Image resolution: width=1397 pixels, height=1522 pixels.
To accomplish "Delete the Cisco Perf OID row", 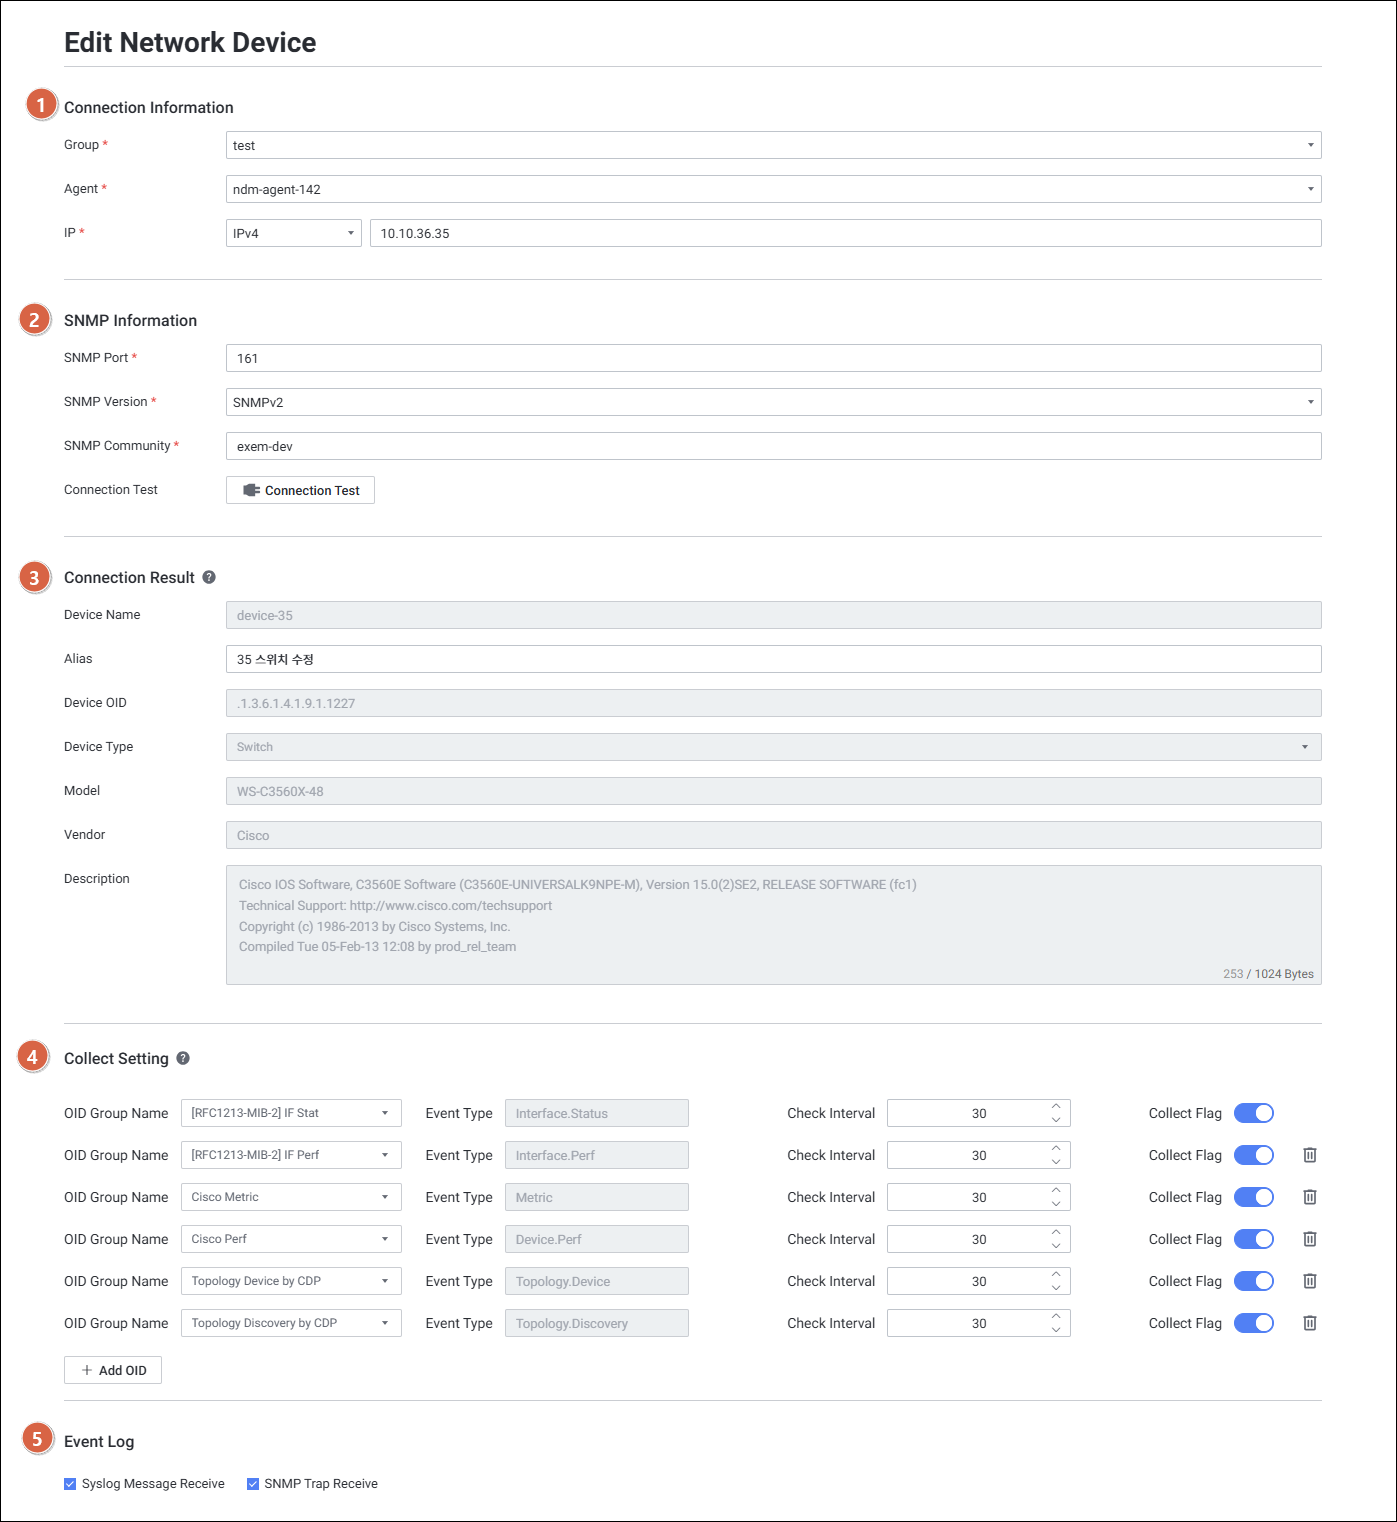I will (1309, 1239).
